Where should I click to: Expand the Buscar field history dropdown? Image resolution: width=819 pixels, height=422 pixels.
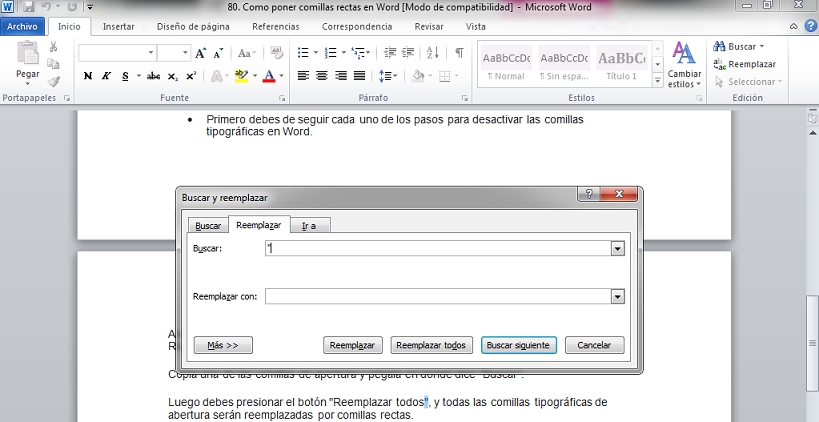(x=617, y=249)
